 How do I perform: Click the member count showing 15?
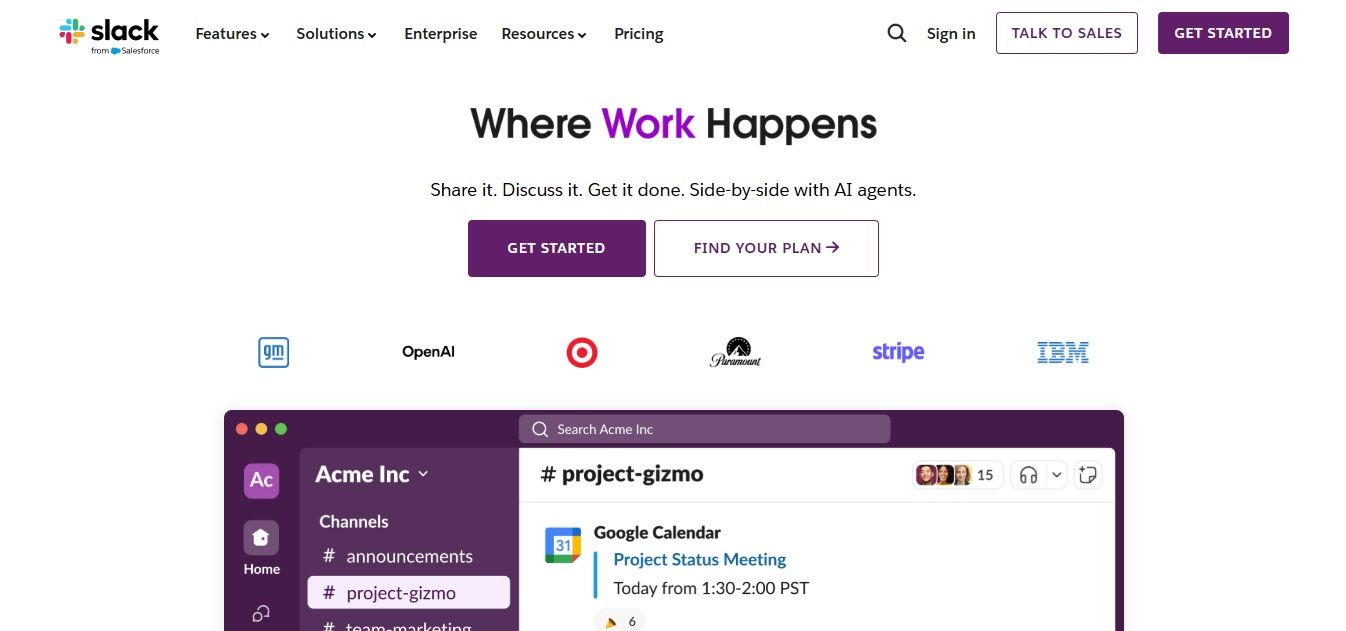pos(958,474)
